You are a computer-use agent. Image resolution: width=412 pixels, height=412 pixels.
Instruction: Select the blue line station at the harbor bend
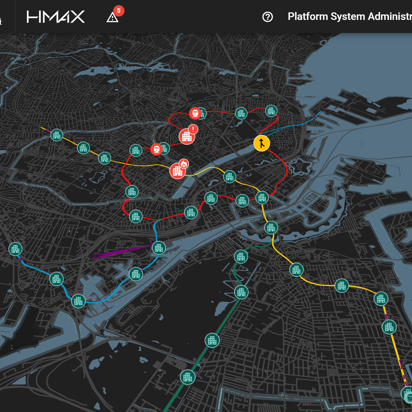point(78,301)
